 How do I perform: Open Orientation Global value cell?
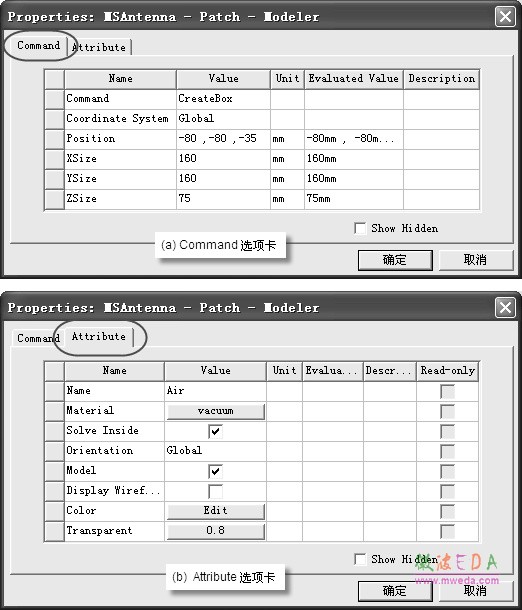click(215, 451)
